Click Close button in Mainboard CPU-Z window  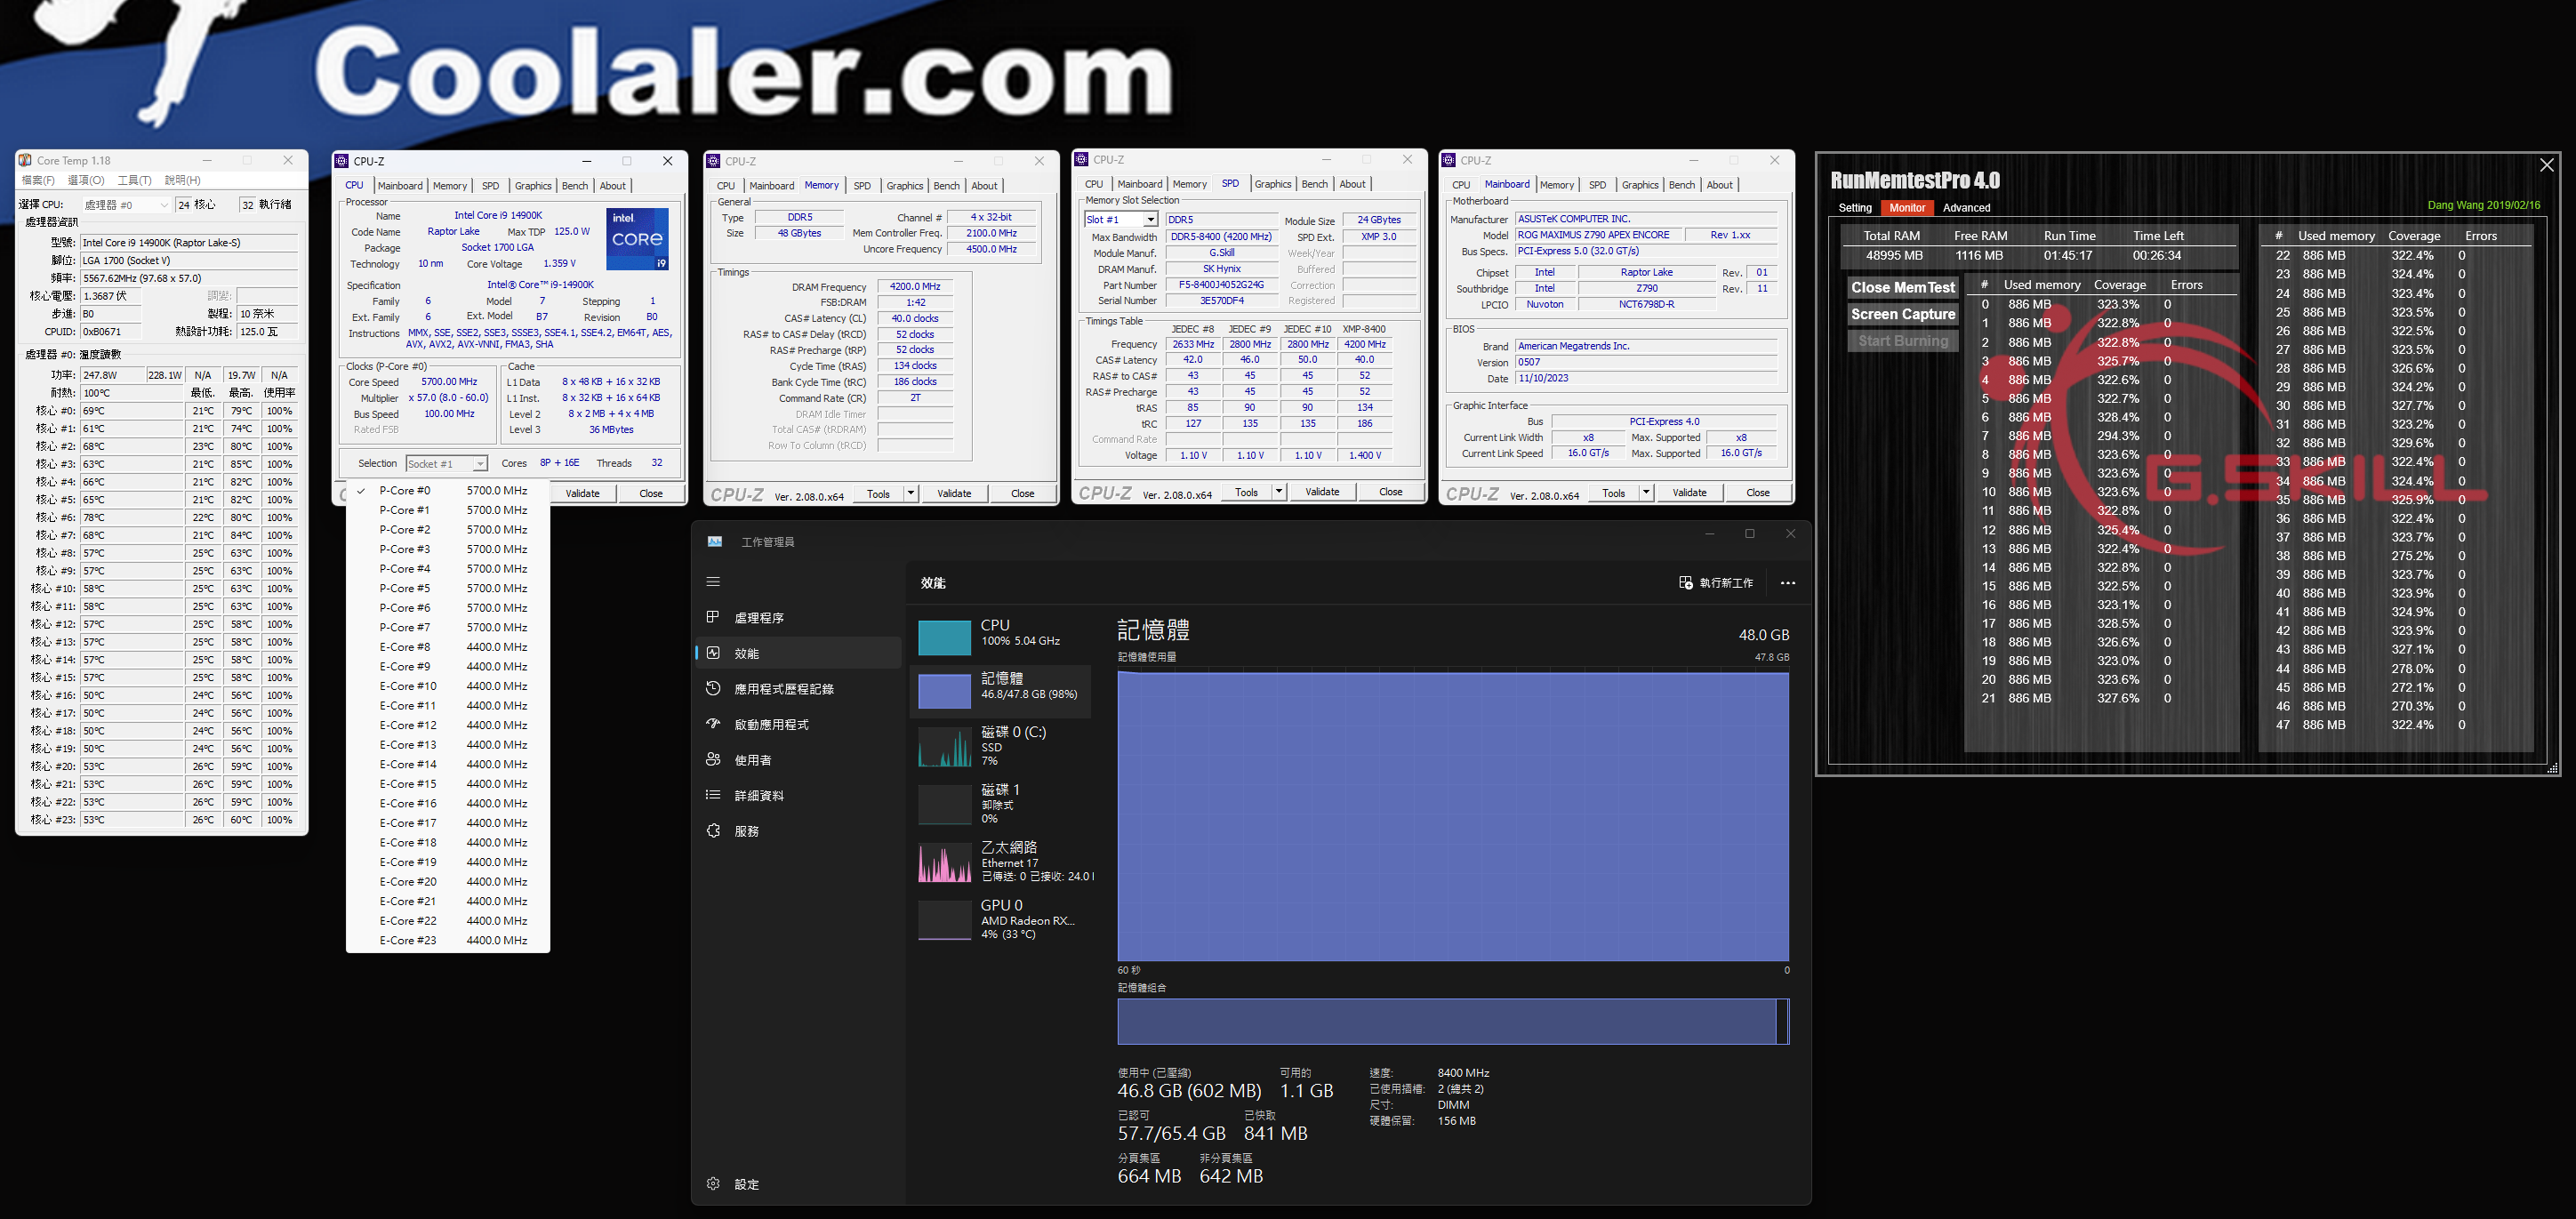1758,493
